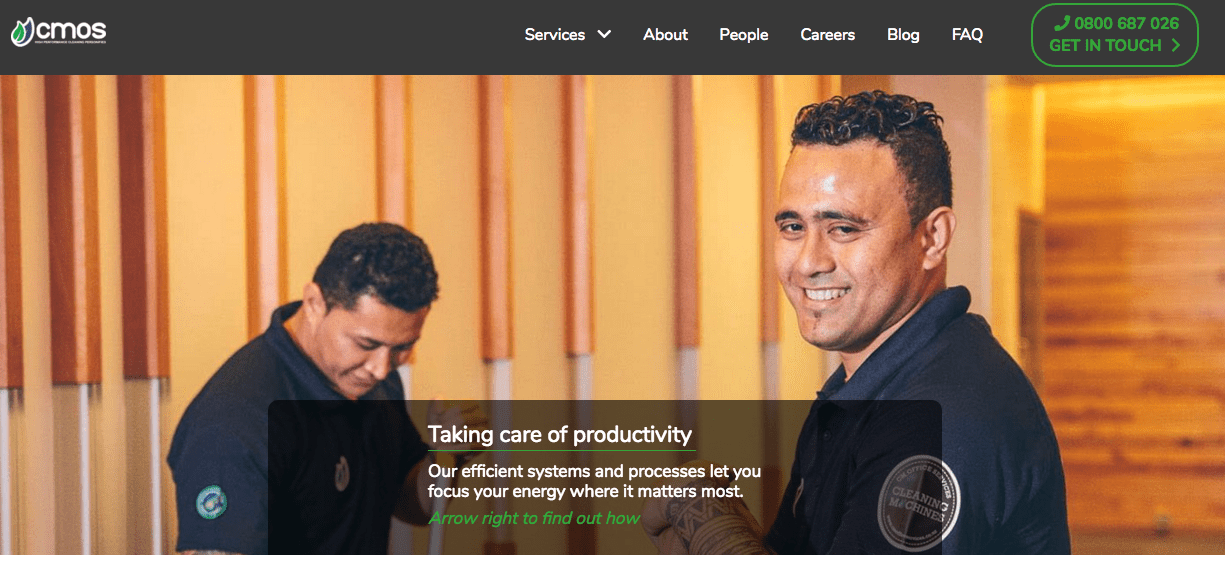The width and height of the screenshot is (1225, 583).
Task: Click the Cleaning Machines badge on shirt
Action: click(918, 502)
